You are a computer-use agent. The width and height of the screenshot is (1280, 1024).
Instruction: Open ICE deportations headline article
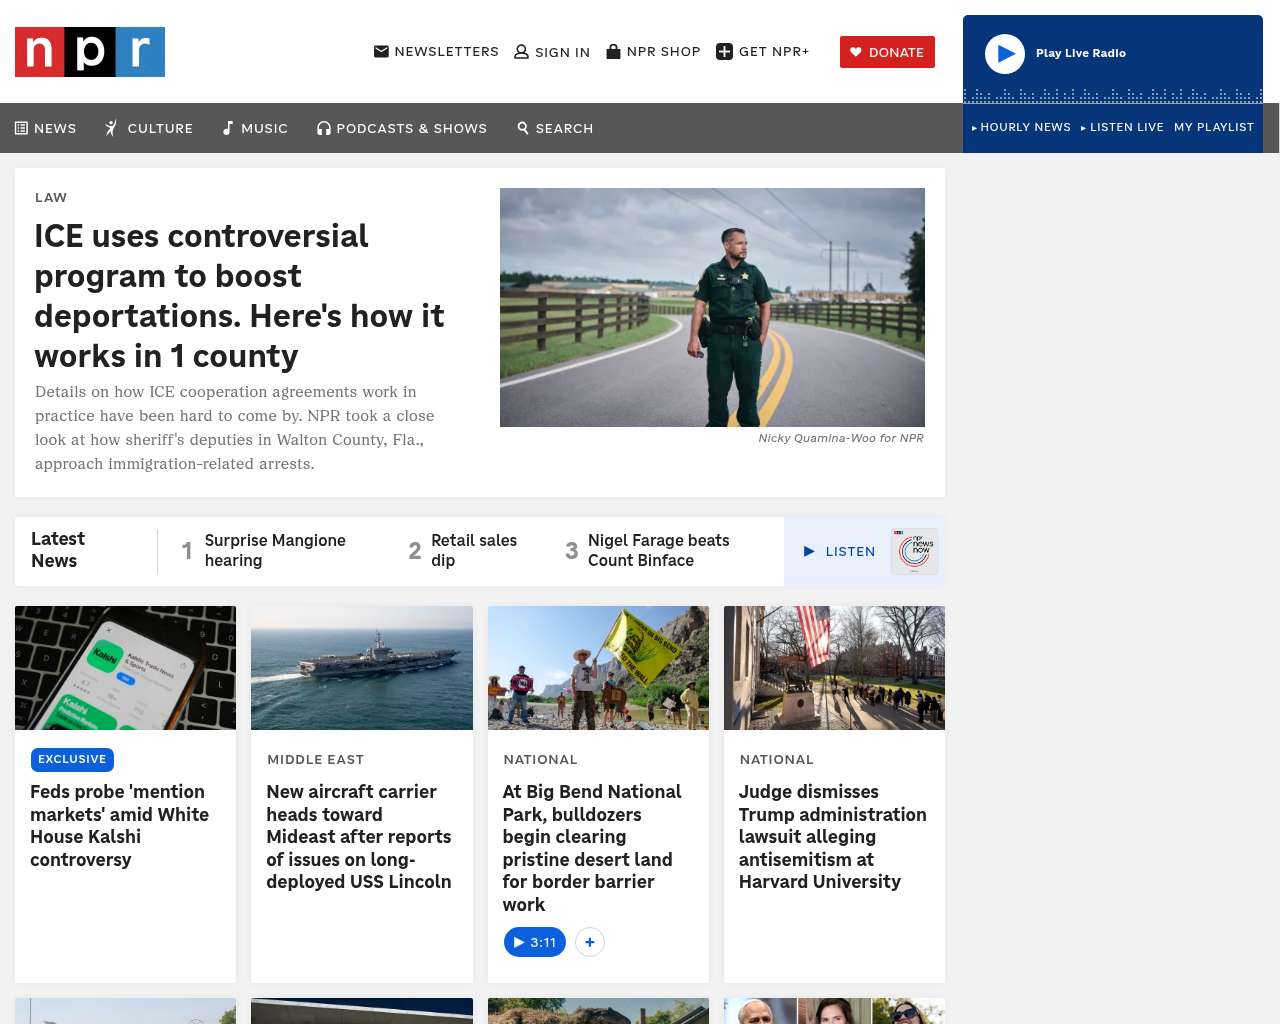(239, 296)
